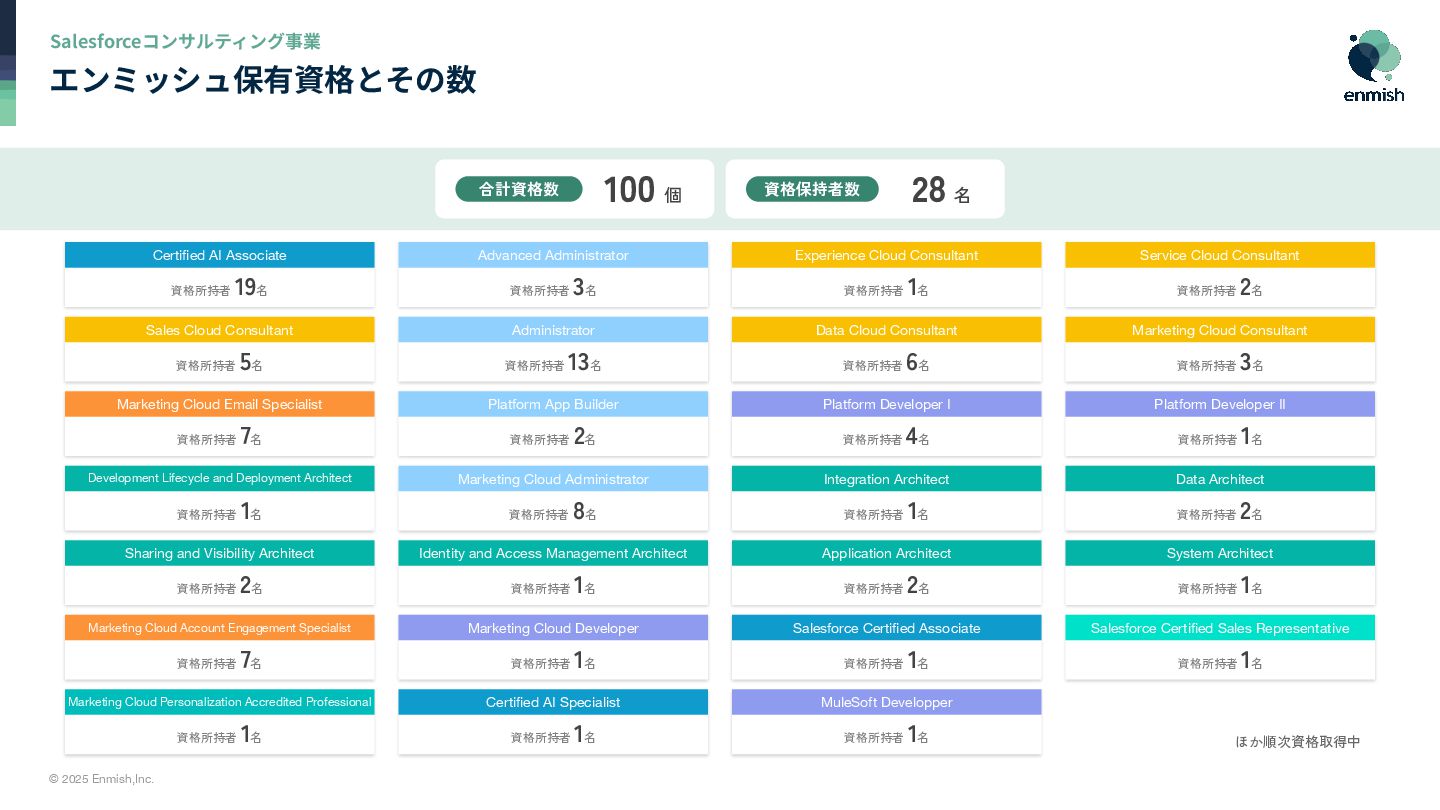Select the Salesforce Certified Associate header
The height and width of the screenshot is (810, 1440).
[886, 628]
